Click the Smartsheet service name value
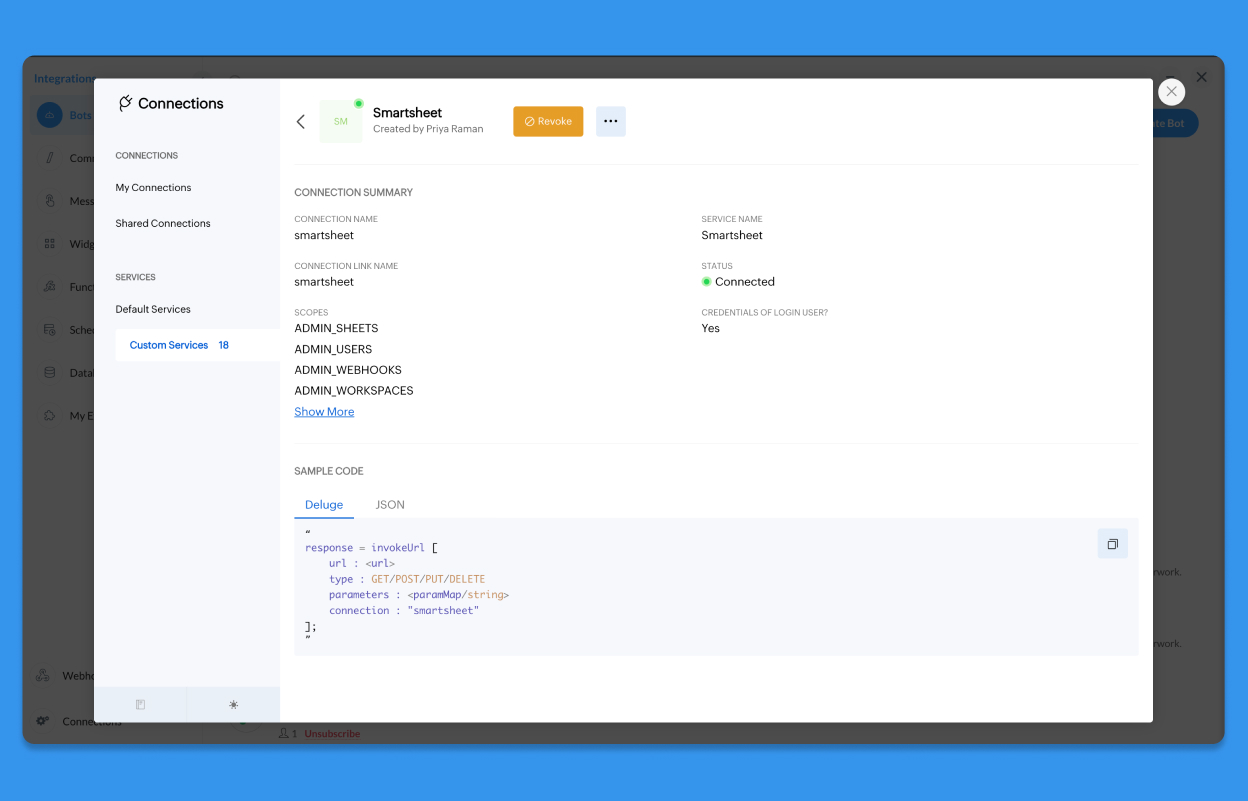 tap(732, 236)
